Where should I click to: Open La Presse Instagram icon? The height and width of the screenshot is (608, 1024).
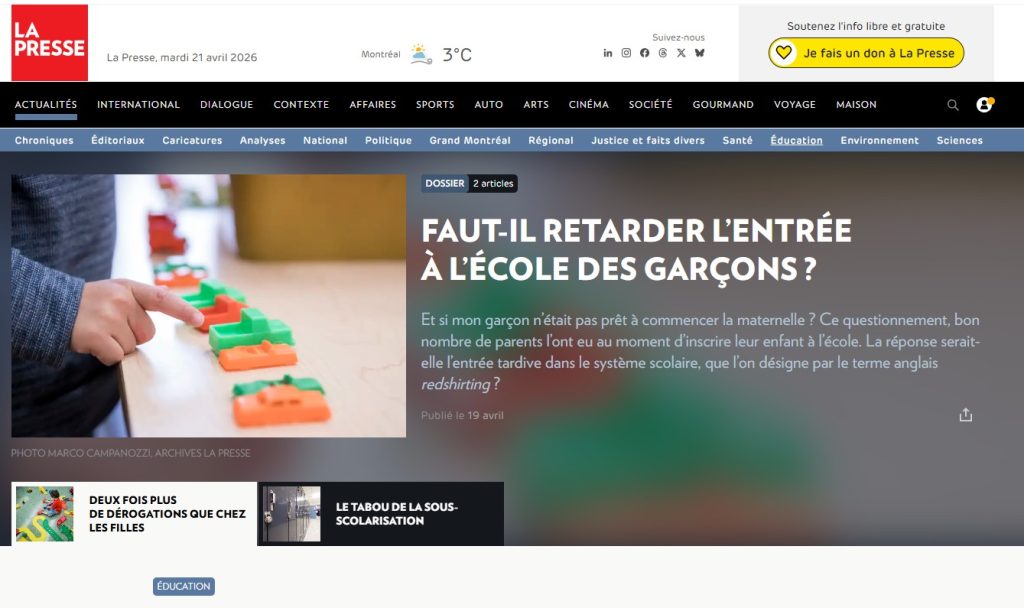pos(626,53)
